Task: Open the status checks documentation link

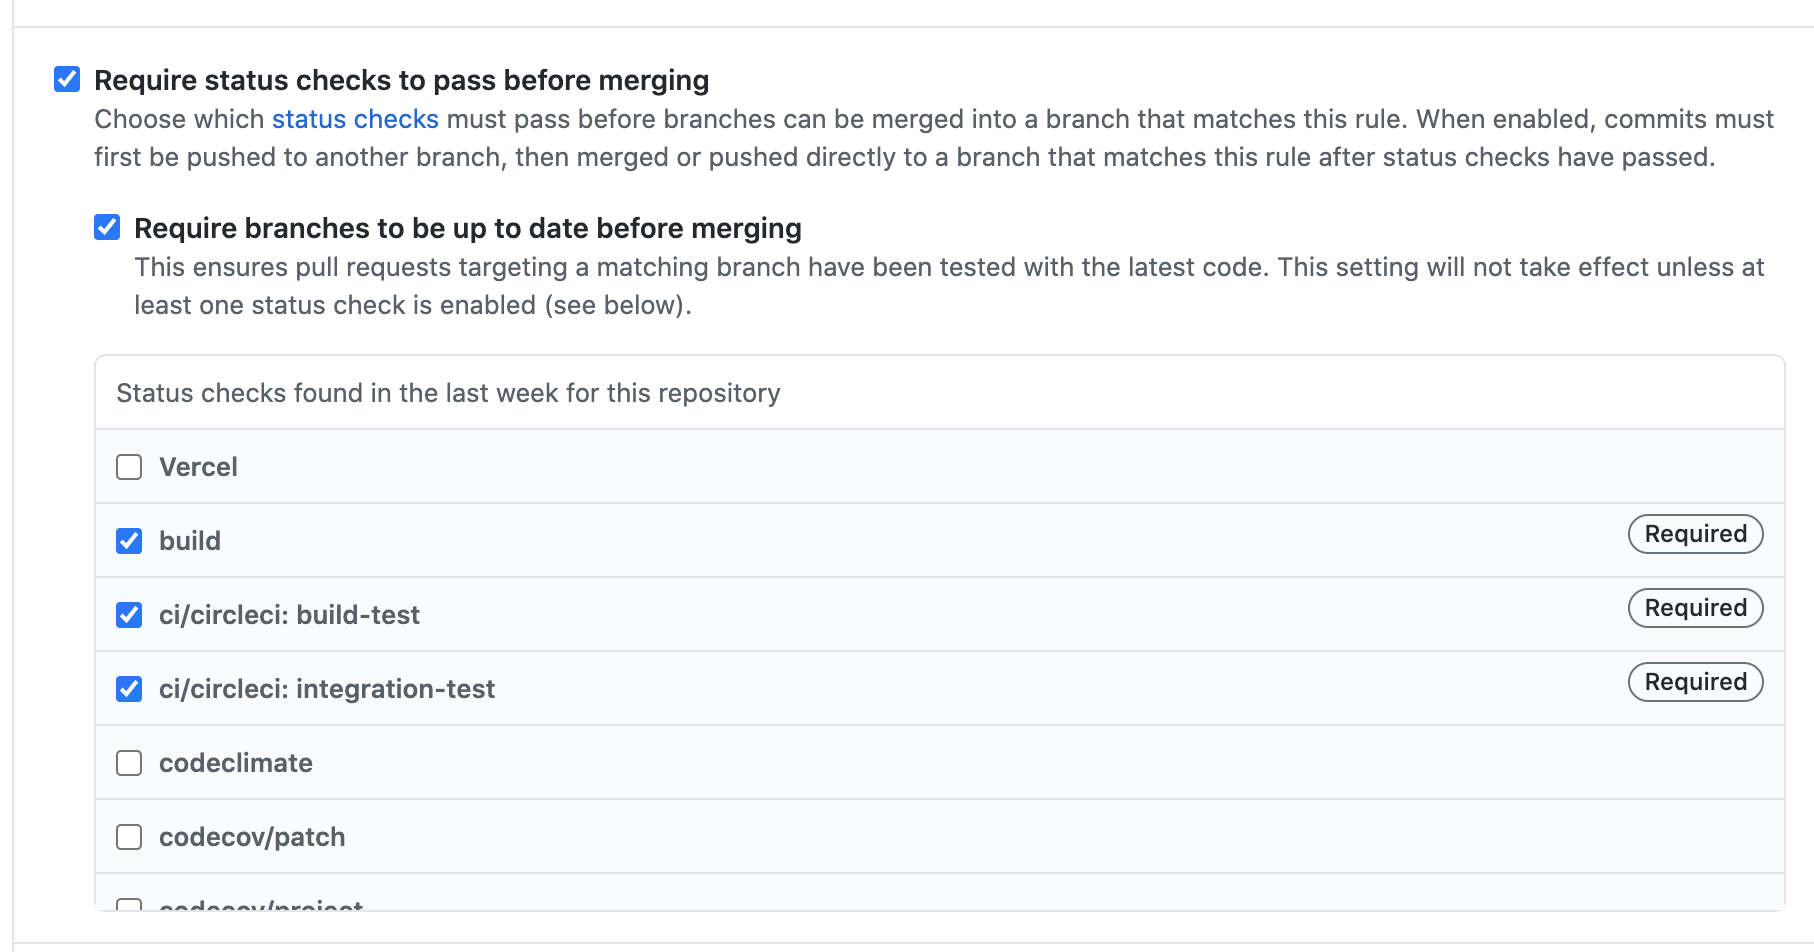Action: click(x=355, y=119)
